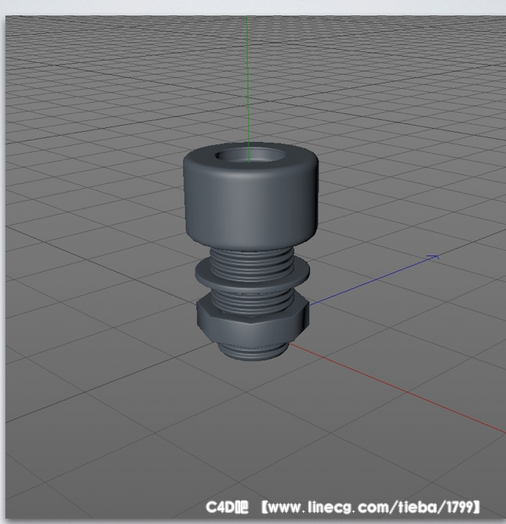Select the hexagonal nut on the model
Image resolution: width=506 pixels, height=524 pixels.
[x=252, y=322]
